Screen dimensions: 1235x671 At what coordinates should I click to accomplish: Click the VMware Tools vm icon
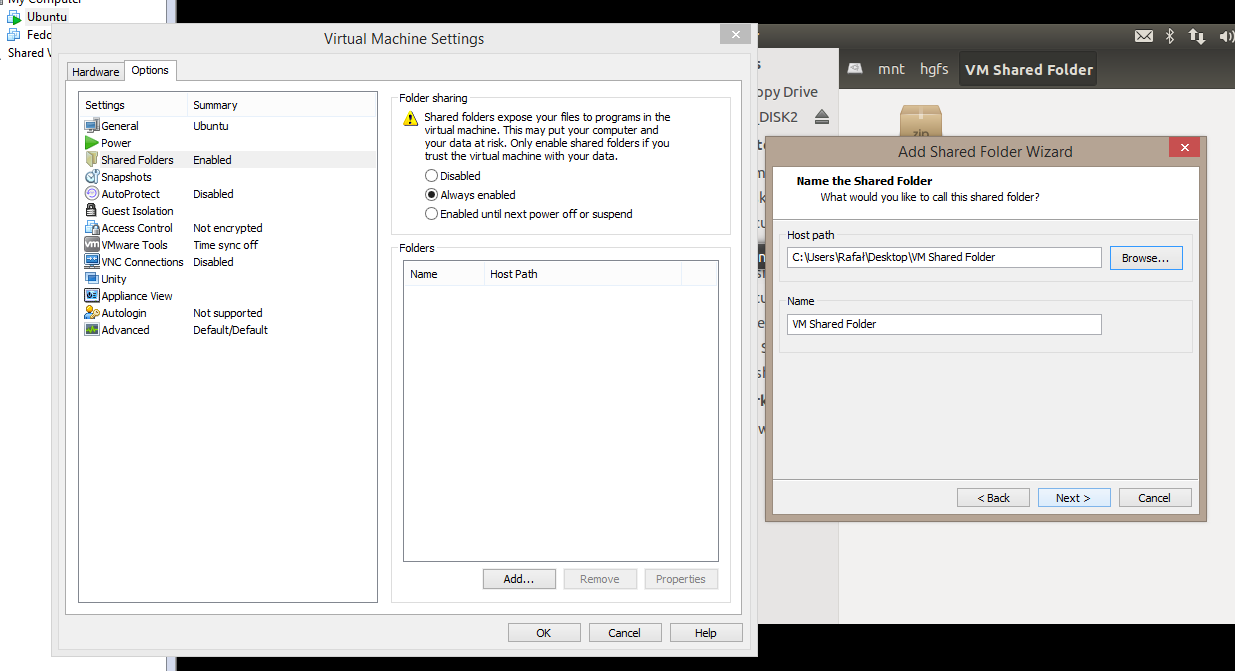[x=91, y=245]
